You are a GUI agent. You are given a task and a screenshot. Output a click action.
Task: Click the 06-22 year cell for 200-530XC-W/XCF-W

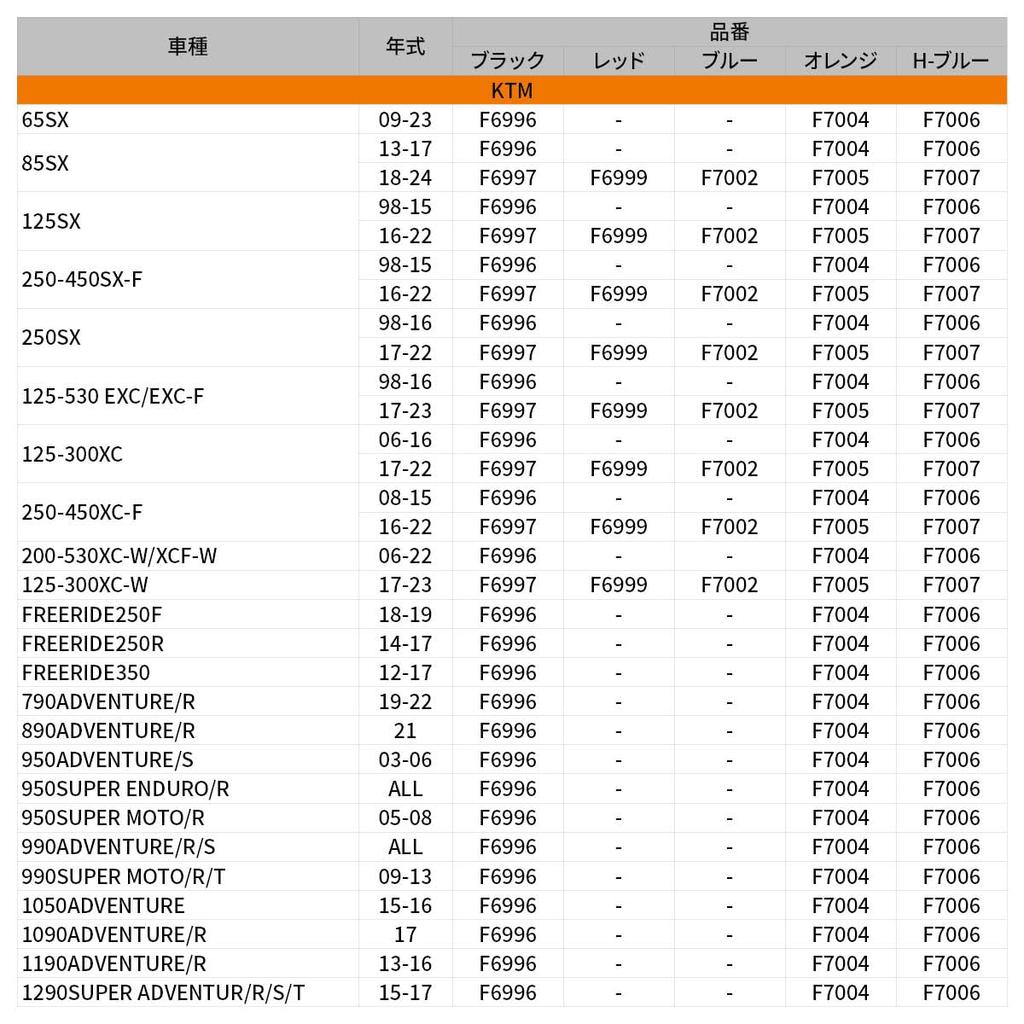click(405, 556)
